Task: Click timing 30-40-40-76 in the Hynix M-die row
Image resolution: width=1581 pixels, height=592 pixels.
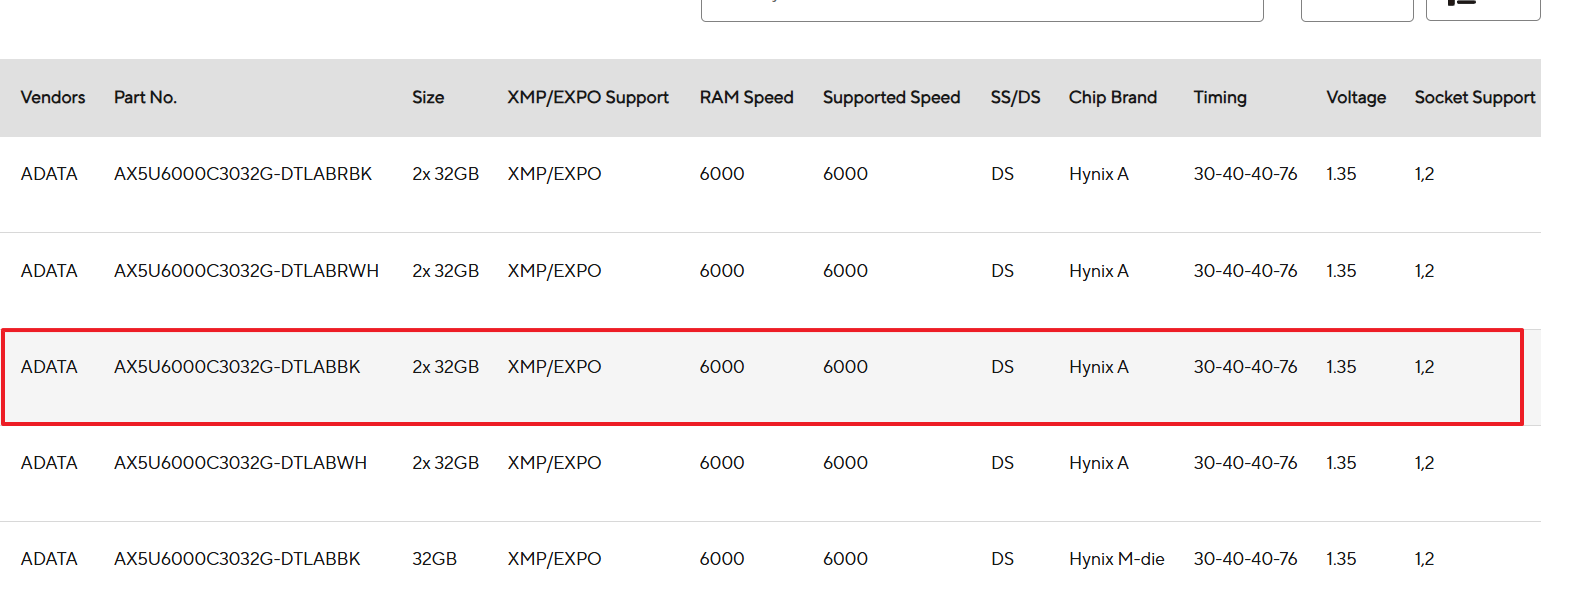Action: click(x=1245, y=559)
